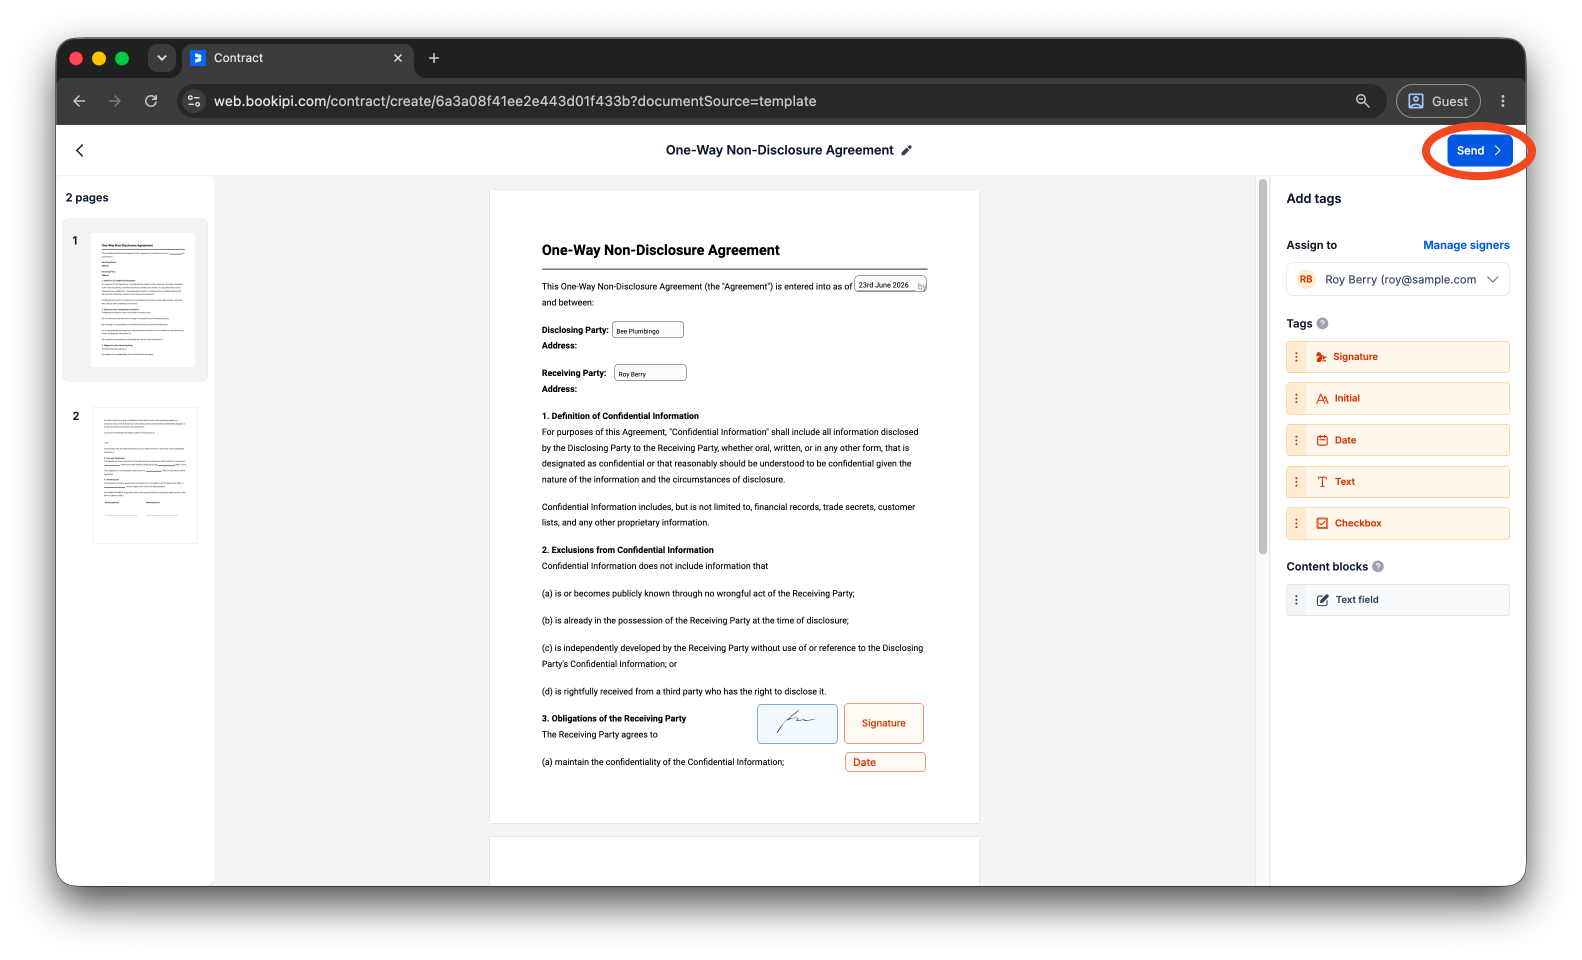
Task: Click drag handle dots on Text tag
Action: [x=1297, y=482]
